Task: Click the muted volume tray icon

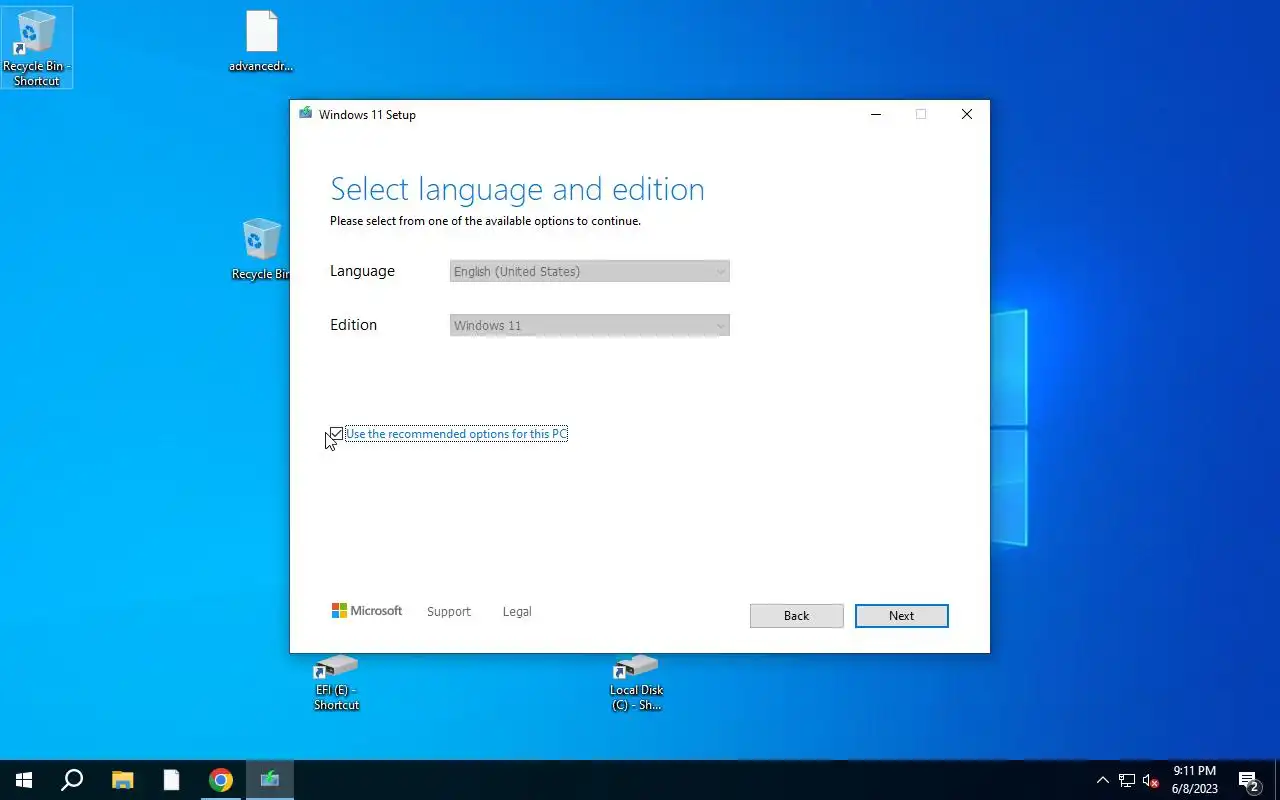Action: 1150,780
